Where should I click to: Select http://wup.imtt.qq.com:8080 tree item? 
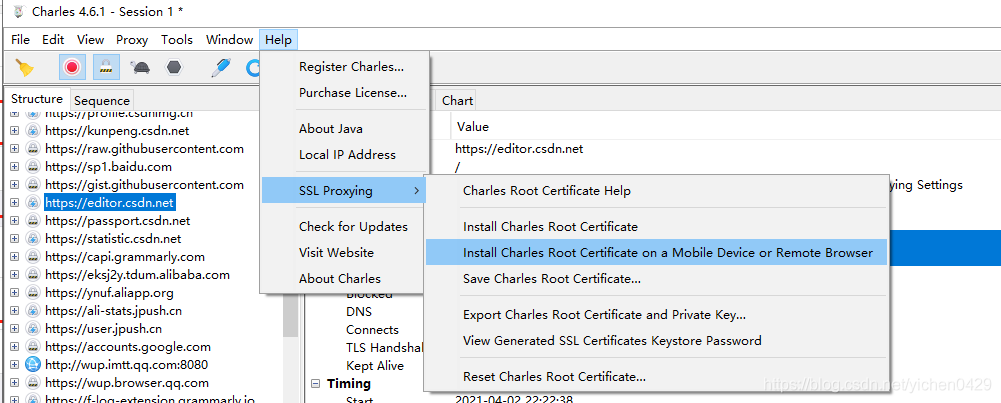126,365
